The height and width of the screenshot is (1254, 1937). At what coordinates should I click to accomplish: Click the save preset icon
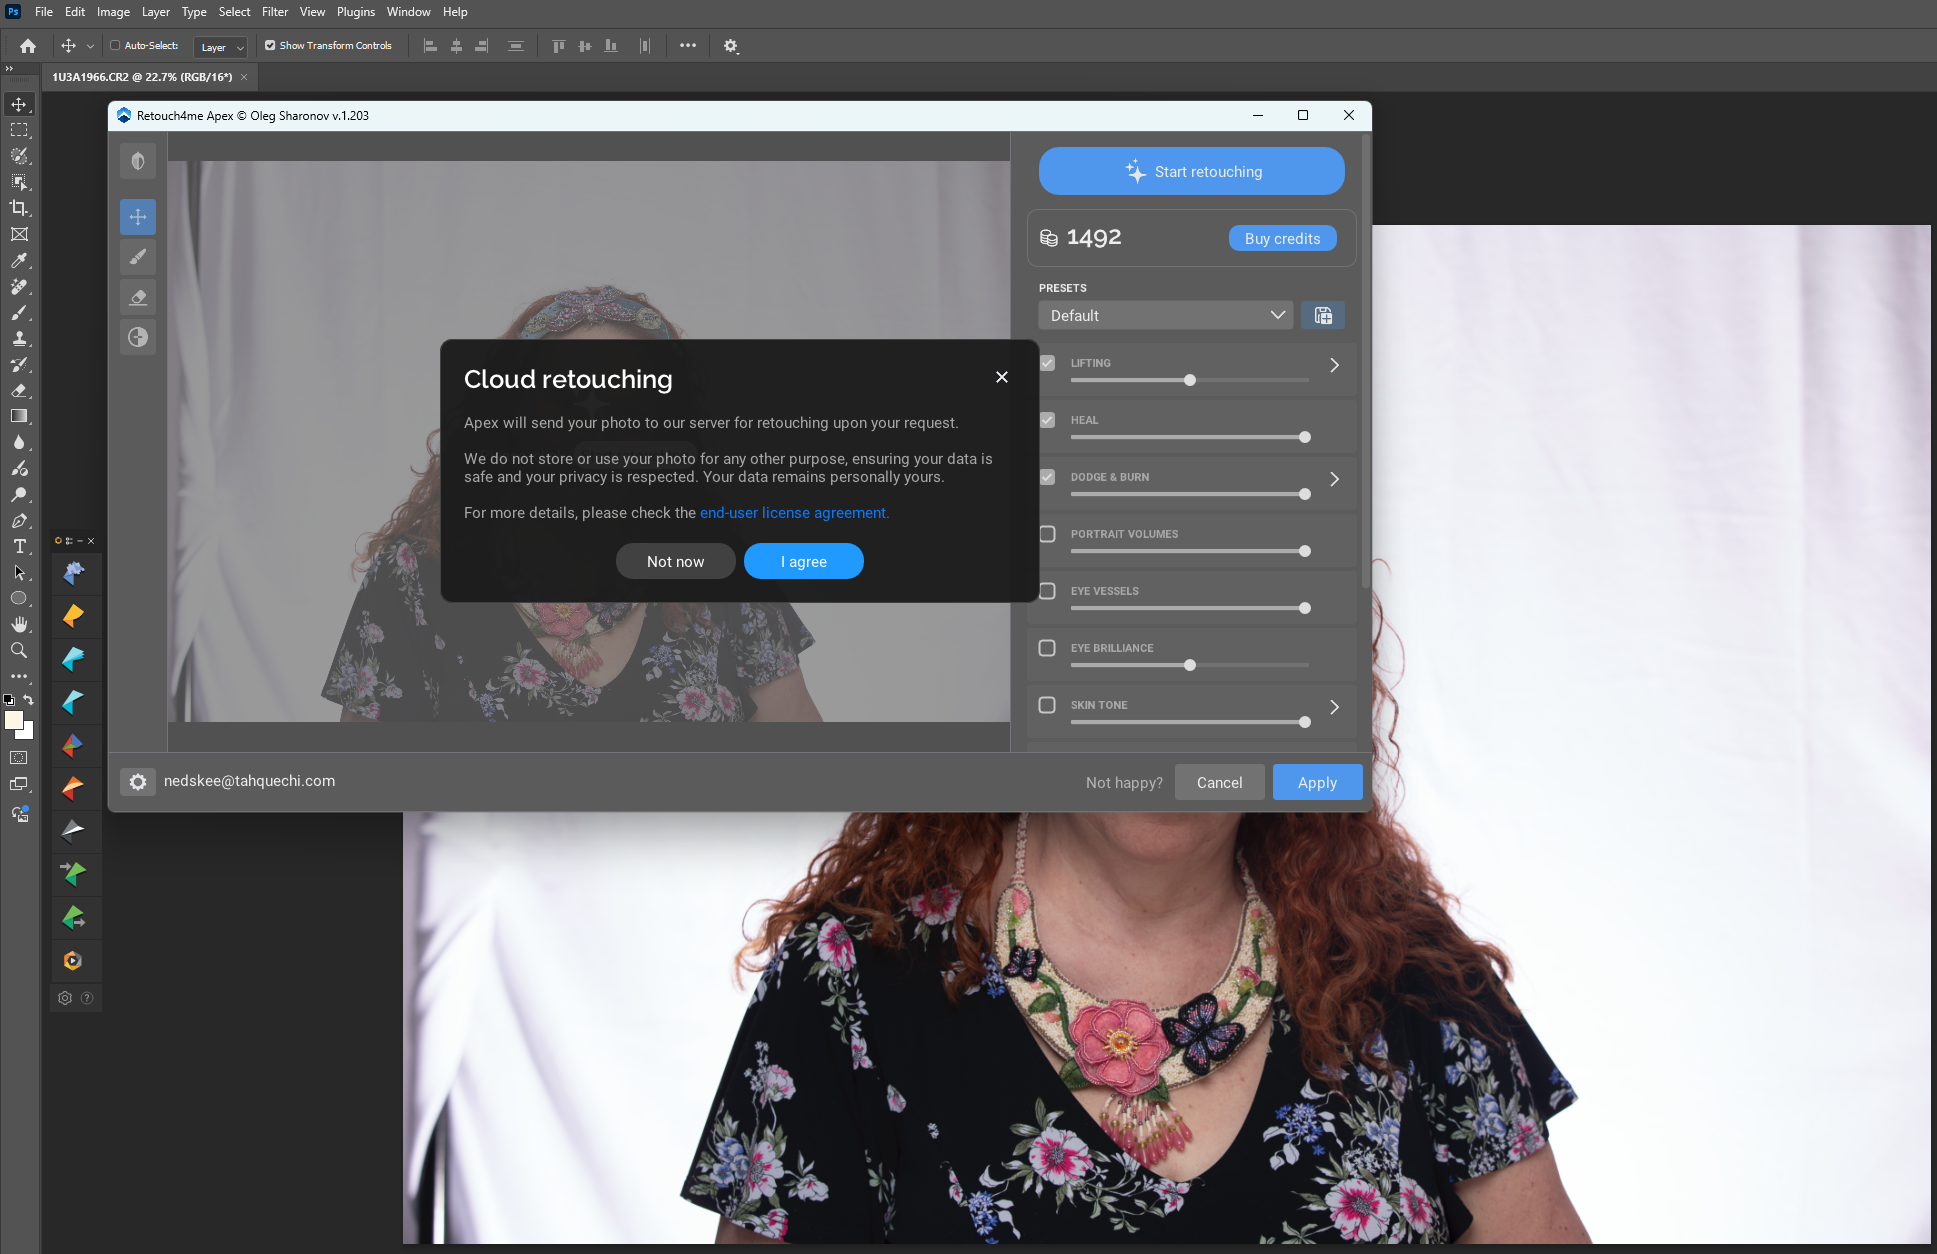point(1323,316)
